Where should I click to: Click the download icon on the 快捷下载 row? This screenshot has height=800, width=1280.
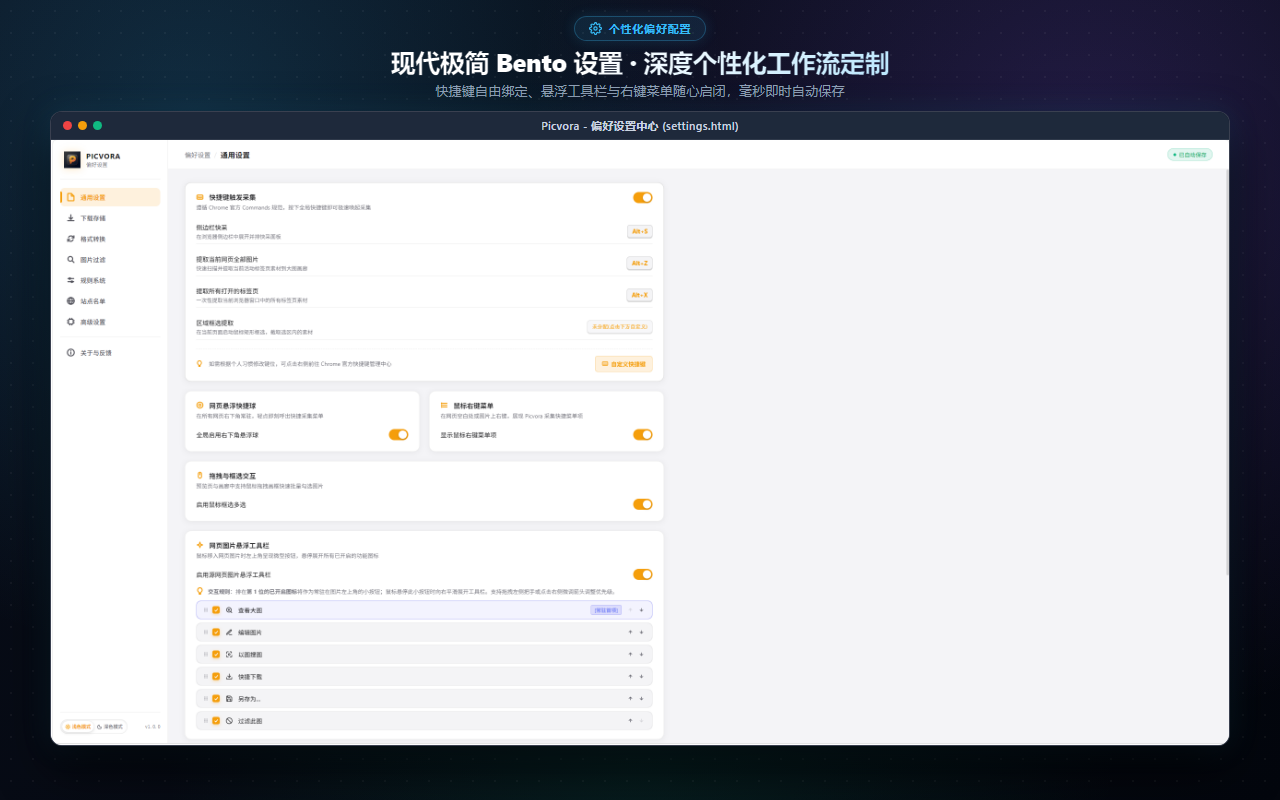(x=229, y=676)
